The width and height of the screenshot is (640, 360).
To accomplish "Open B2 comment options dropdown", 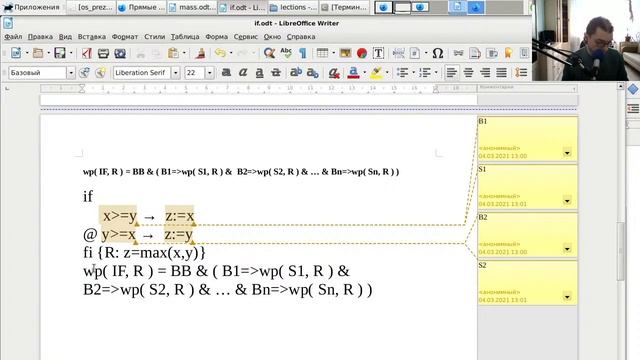I will [x=567, y=248].
